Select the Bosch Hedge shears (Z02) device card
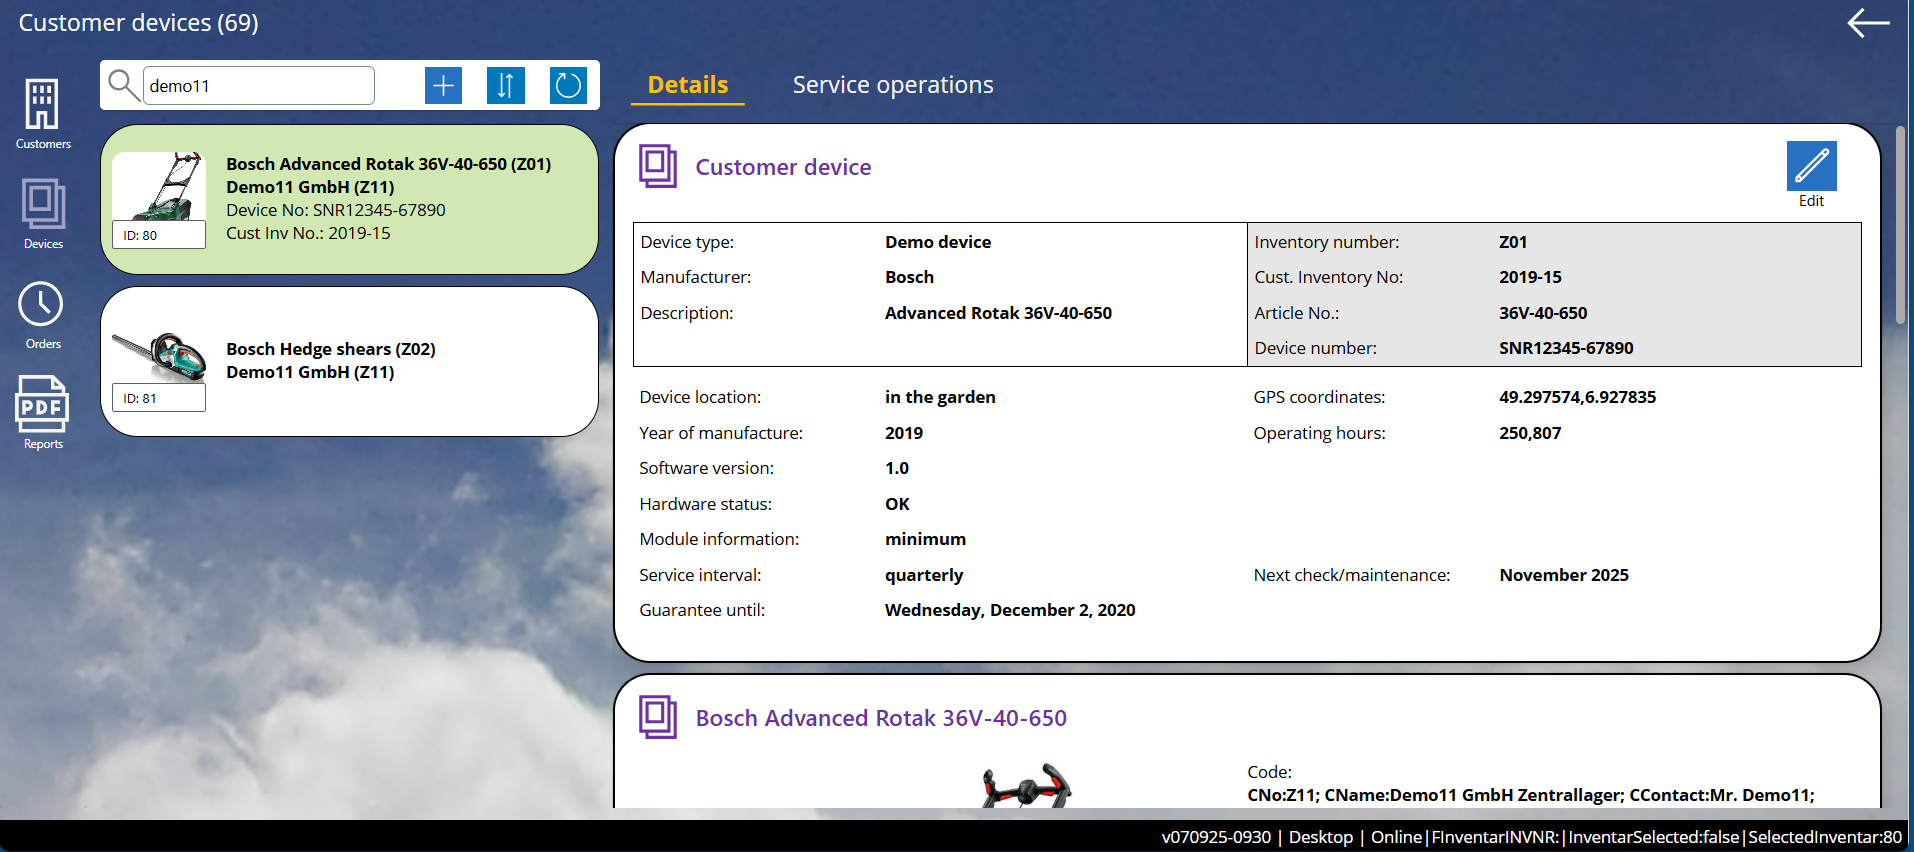The height and width of the screenshot is (852, 1914). (350, 361)
